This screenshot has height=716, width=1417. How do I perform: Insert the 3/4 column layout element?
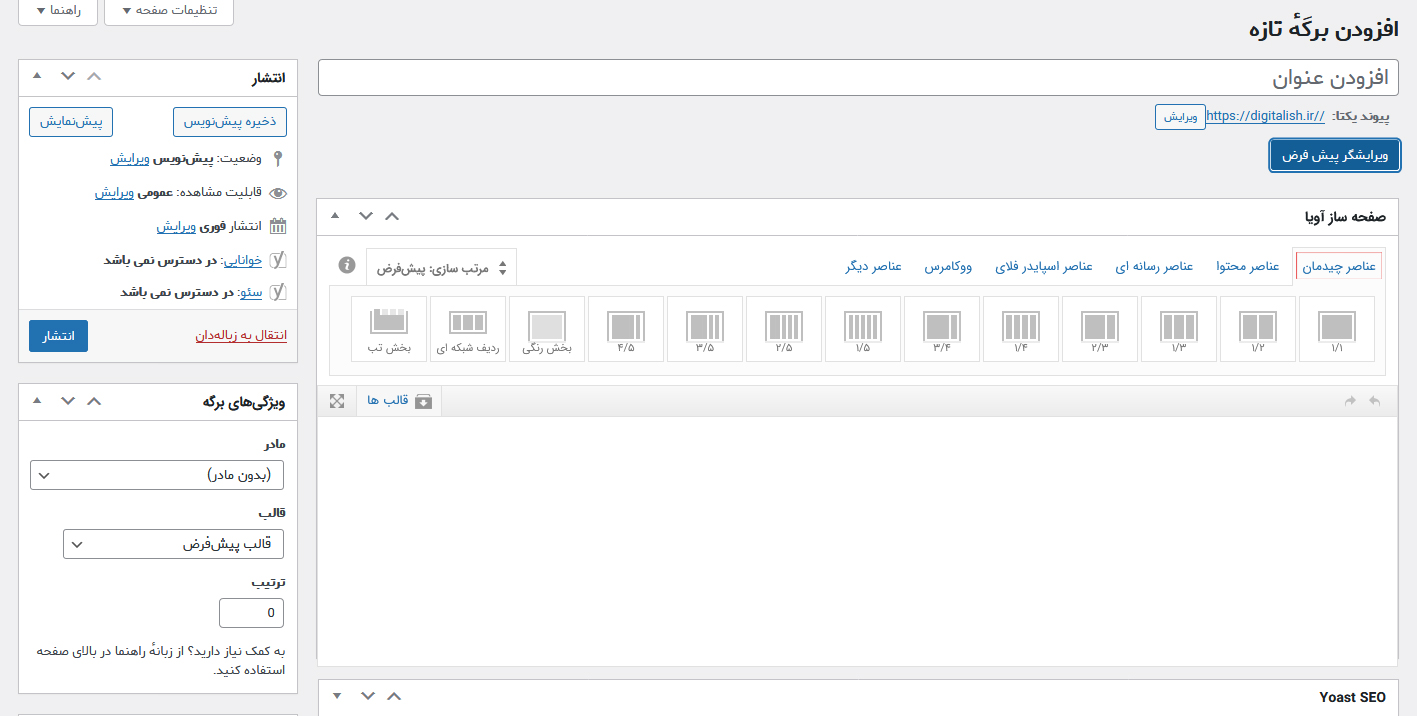tap(941, 329)
